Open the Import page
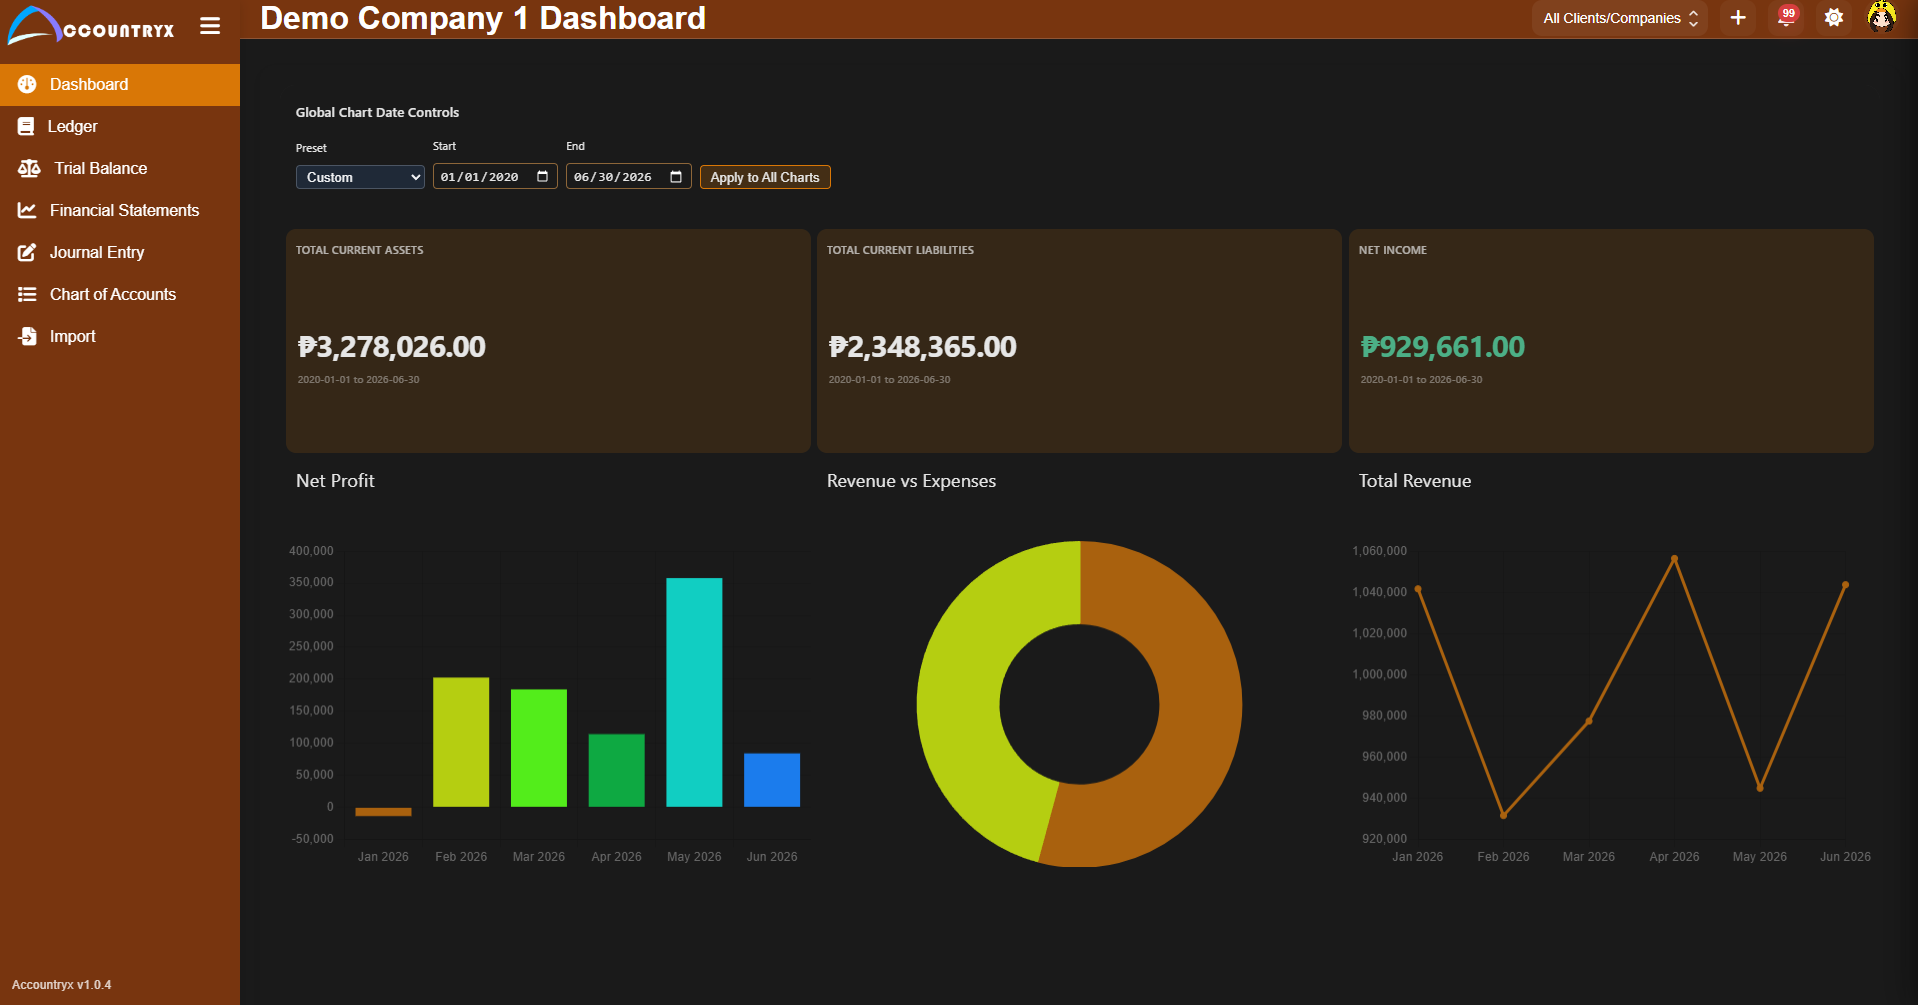This screenshot has width=1918, height=1005. pos(120,337)
